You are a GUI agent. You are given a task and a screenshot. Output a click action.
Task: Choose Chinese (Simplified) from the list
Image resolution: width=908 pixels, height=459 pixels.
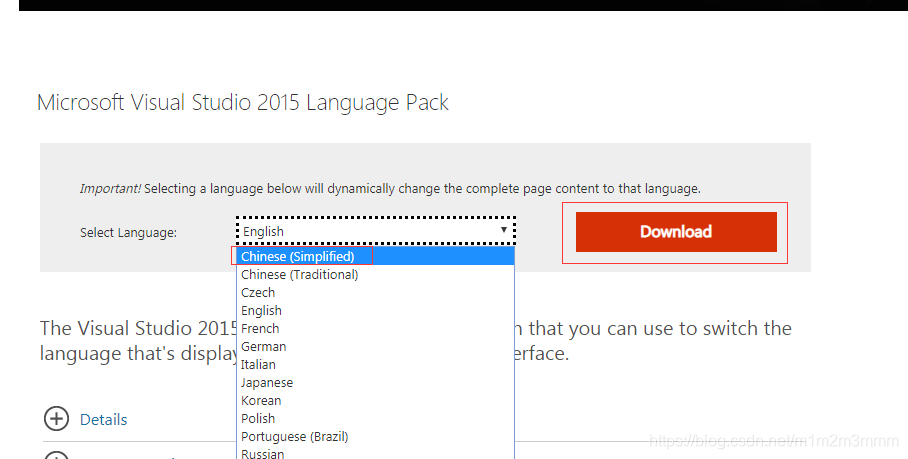click(375, 256)
